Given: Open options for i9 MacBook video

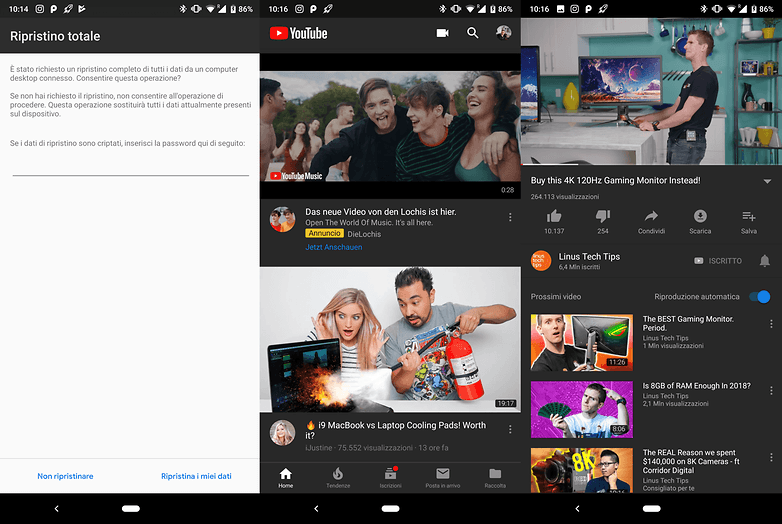Looking at the screenshot, I should pyautogui.click(x=510, y=429).
